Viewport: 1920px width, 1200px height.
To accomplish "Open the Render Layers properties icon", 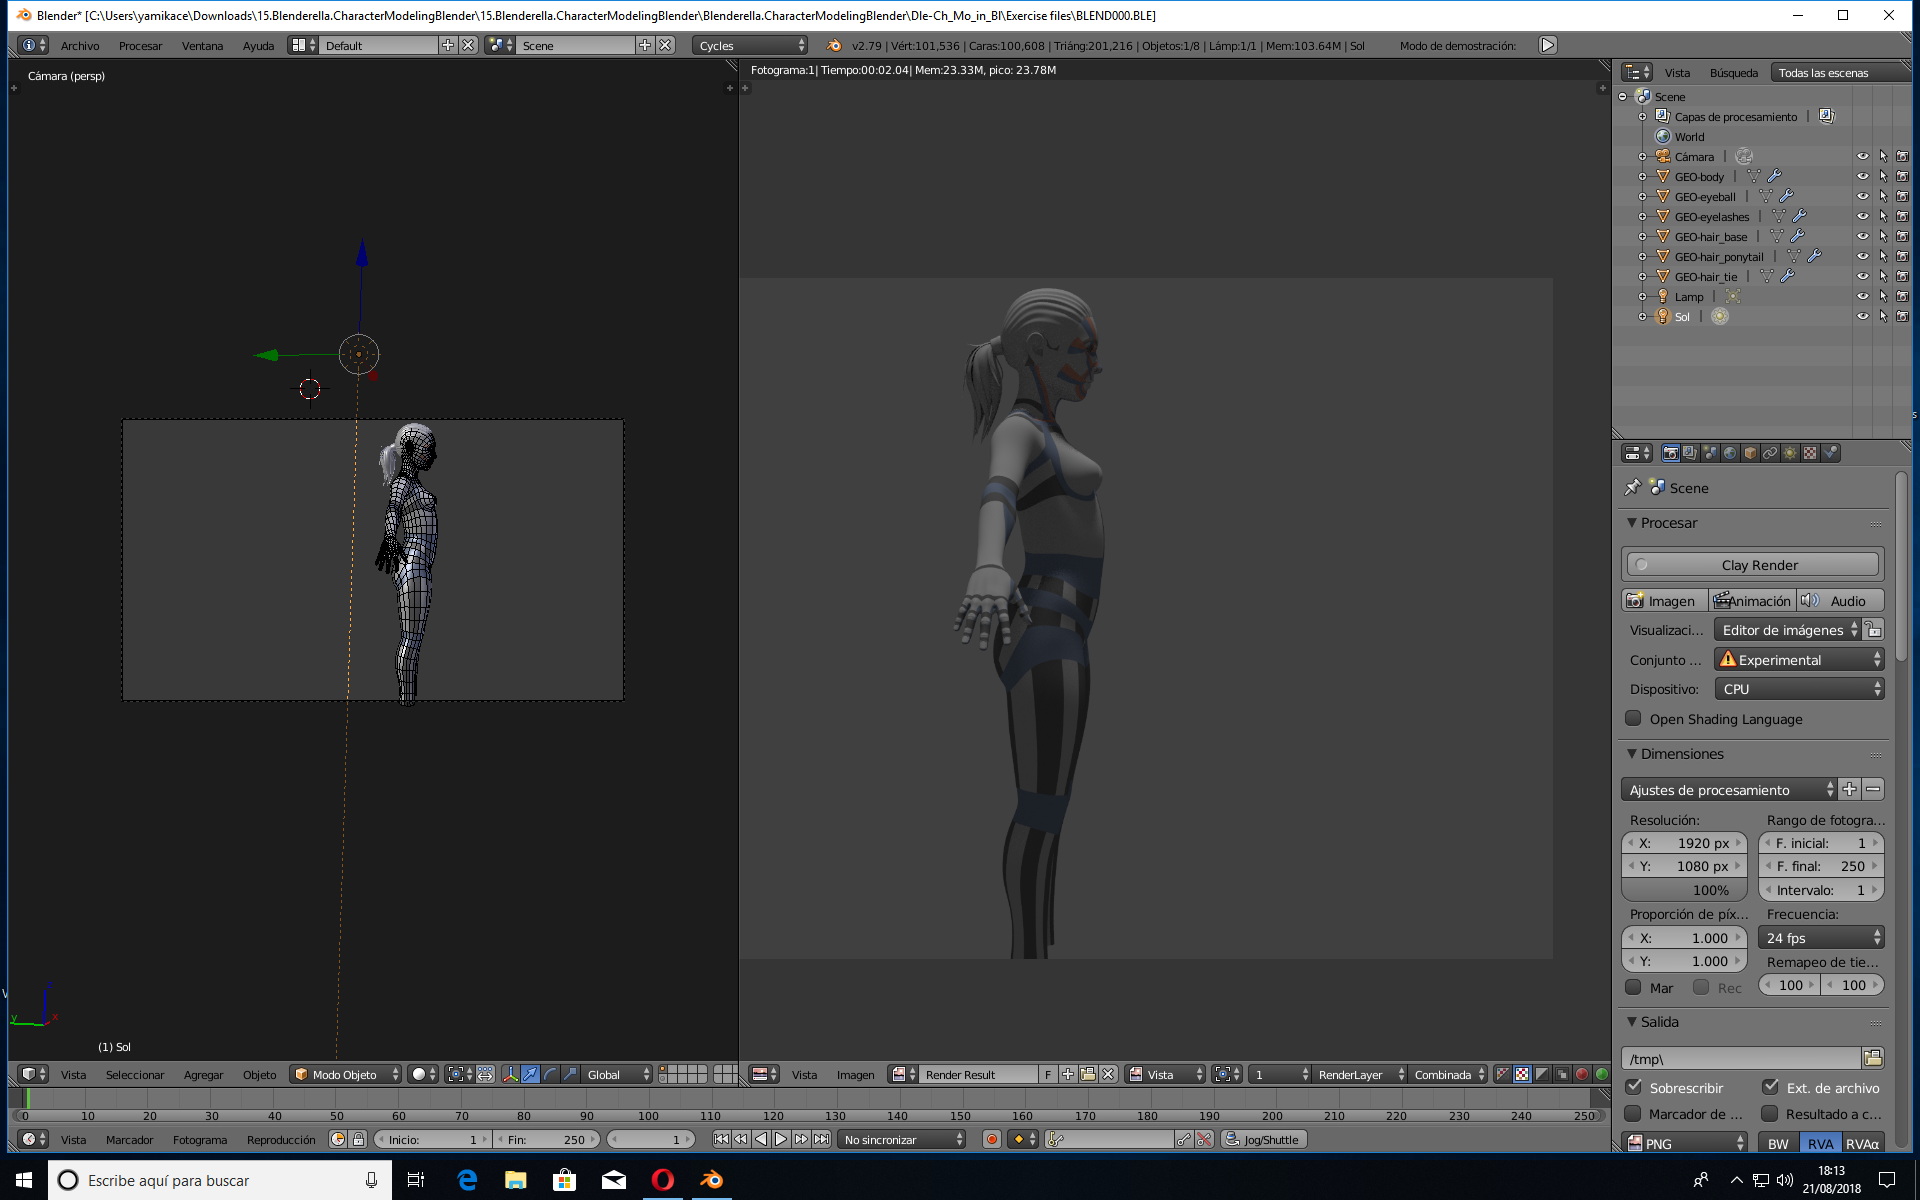I will [1690, 453].
